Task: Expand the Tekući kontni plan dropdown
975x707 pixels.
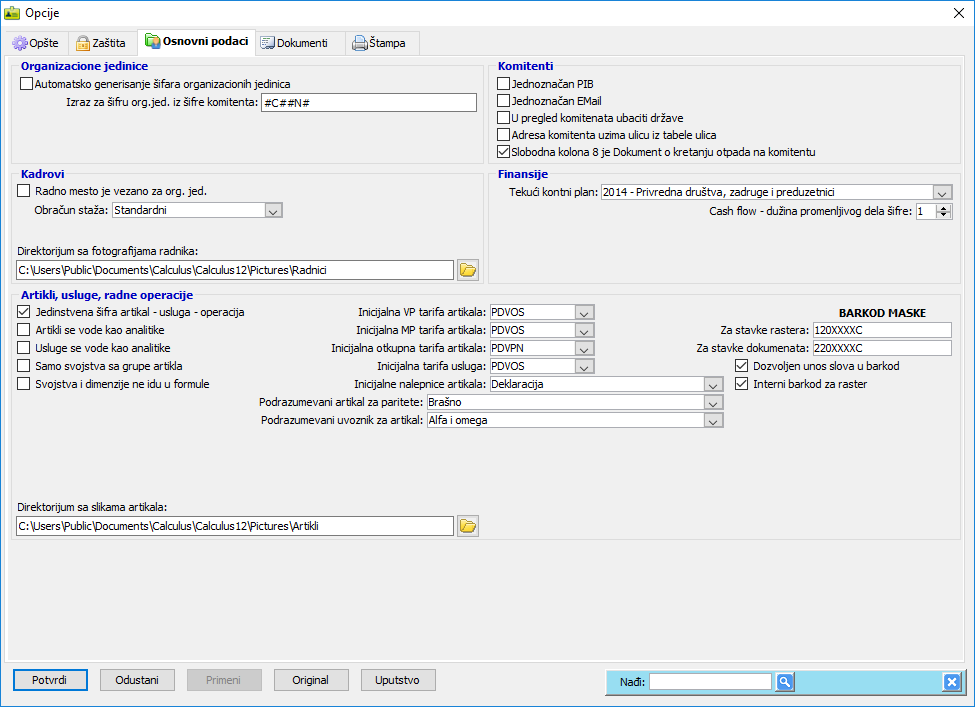Action: [942, 192]
